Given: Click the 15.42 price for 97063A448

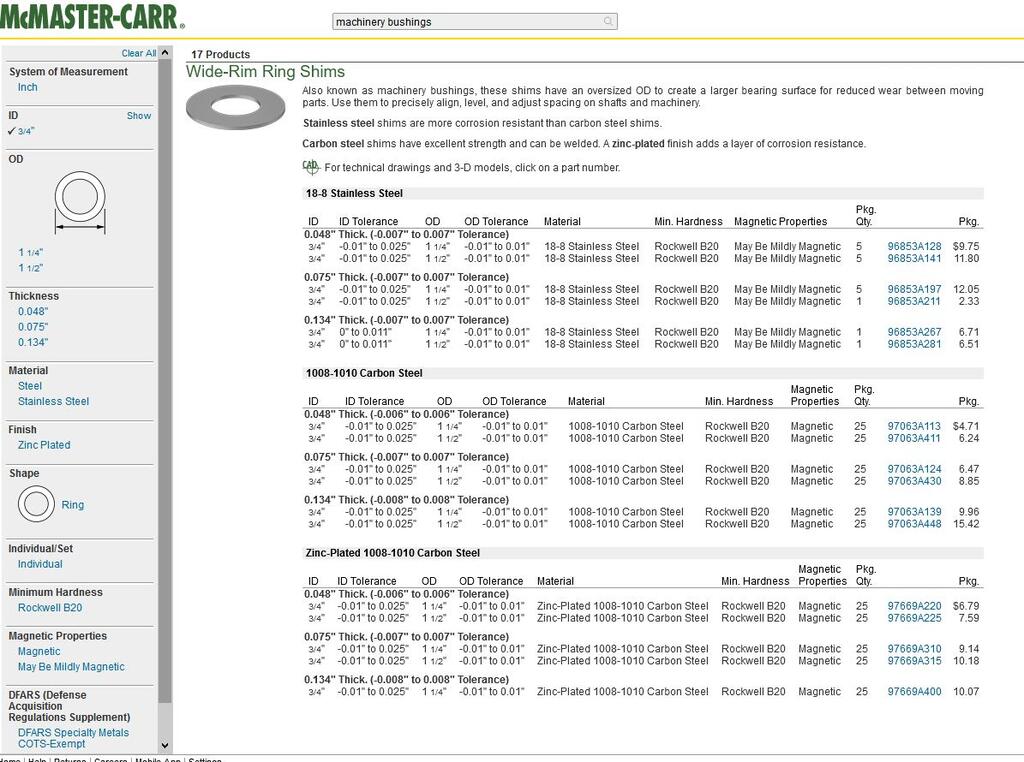Looking at the screenshot, I should [x=966, y=524].
